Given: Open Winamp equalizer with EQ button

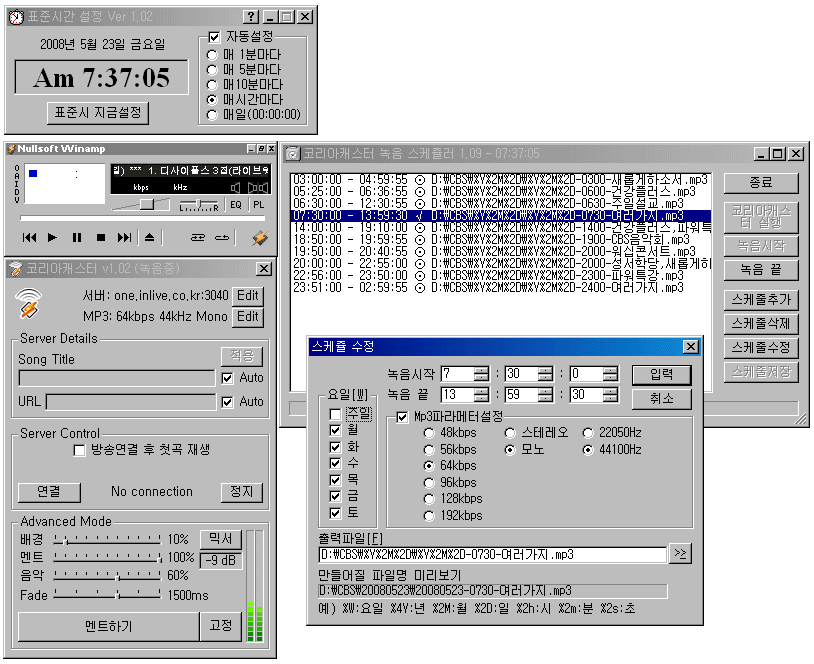Looking at the screenshot, I should (236, 205).
